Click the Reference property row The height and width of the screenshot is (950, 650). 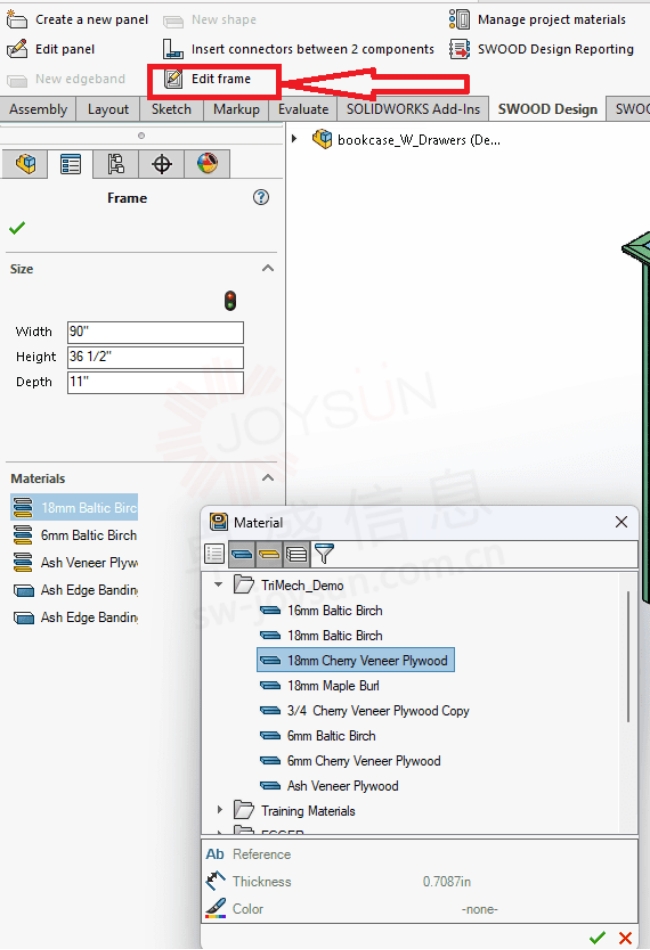click(420, 854)
